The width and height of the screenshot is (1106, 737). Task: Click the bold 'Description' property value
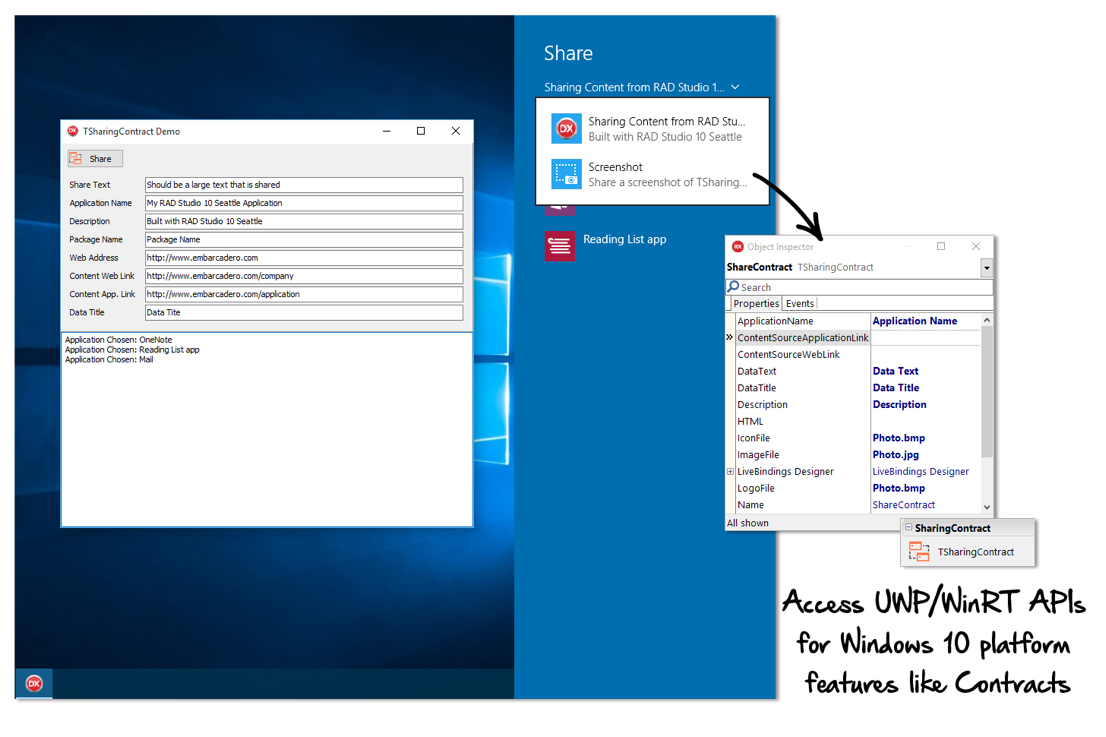pyautogui.click(x=899, y=405)
